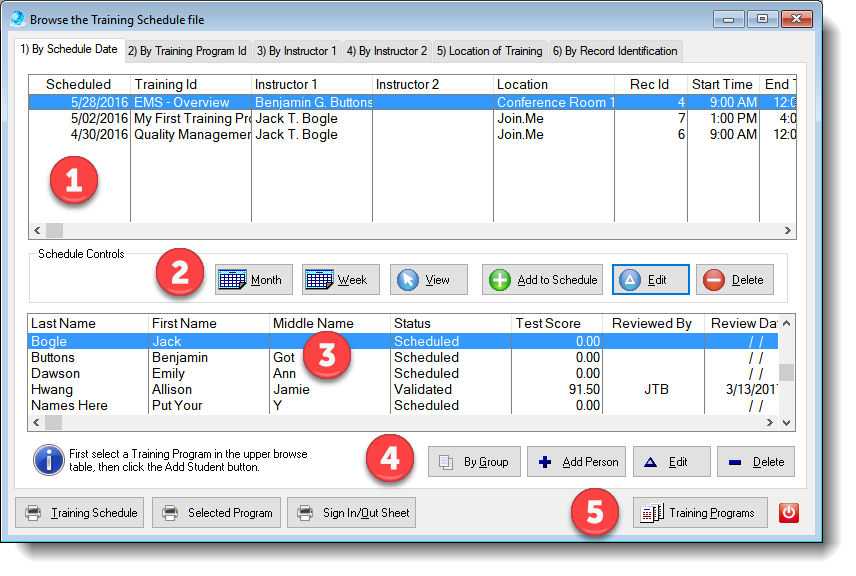Open the Location of Training tab

[489, 51]
